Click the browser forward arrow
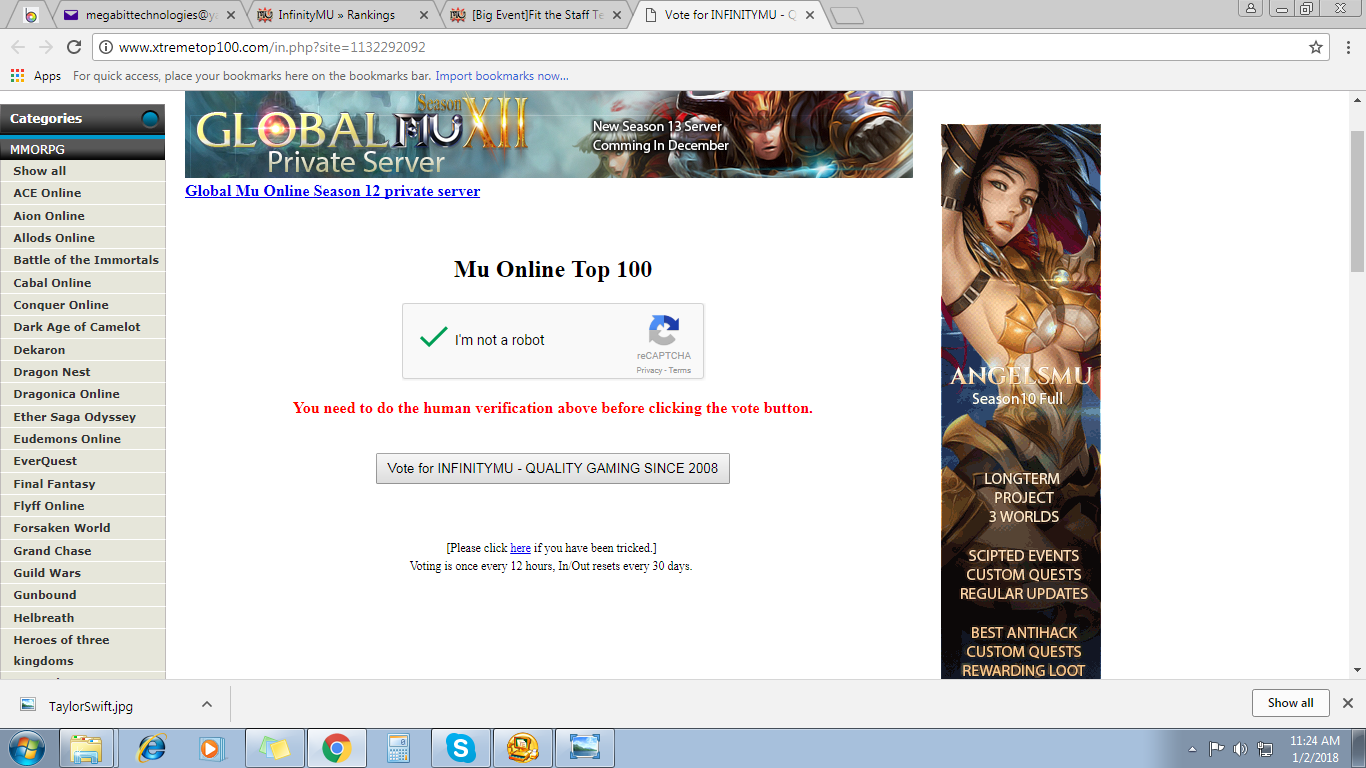1366x768 pixels. (x=46, y=47)
